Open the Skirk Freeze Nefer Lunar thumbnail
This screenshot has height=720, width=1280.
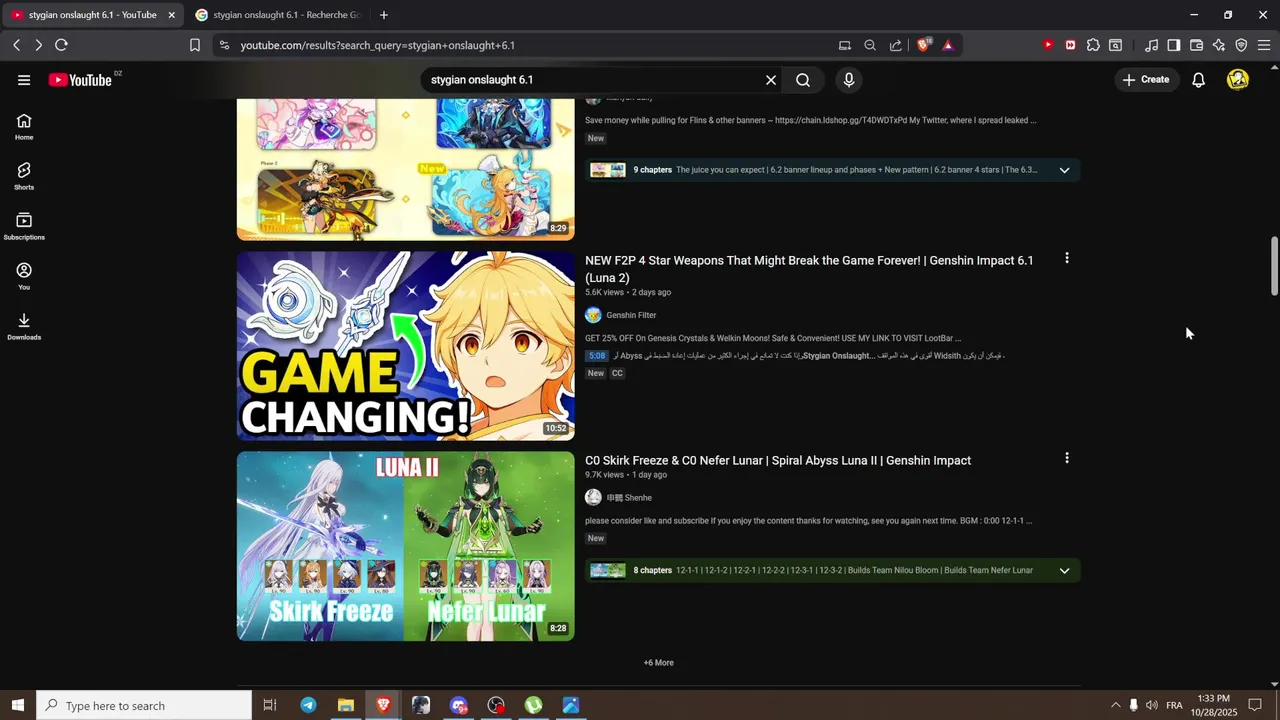pyautogui.click(x=406, y=546)
